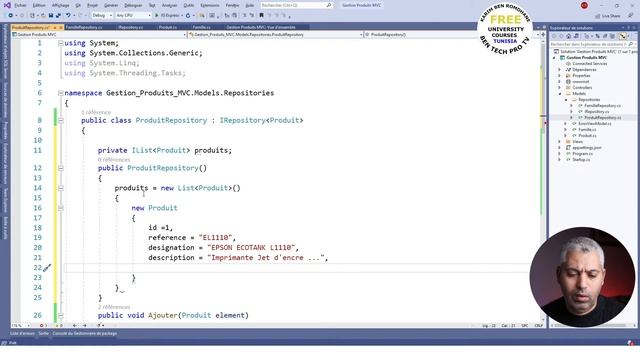The image size is (640, 360).
Task: Open the Fichier menu
Action: point(20,5)
